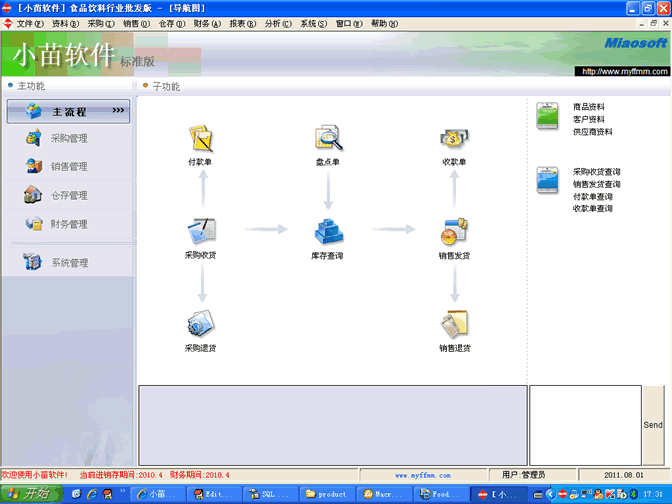The image size is (672, 504).
Task: Open the 销售退货 sales return icon
Action: point(454,324)
